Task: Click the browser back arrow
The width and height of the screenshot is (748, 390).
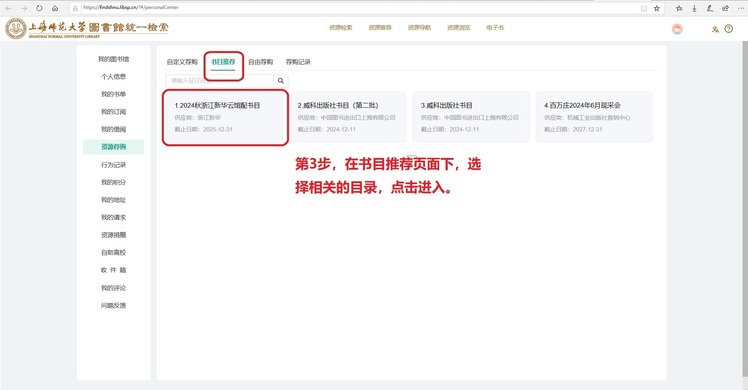Action: click(x=8, y=8)
